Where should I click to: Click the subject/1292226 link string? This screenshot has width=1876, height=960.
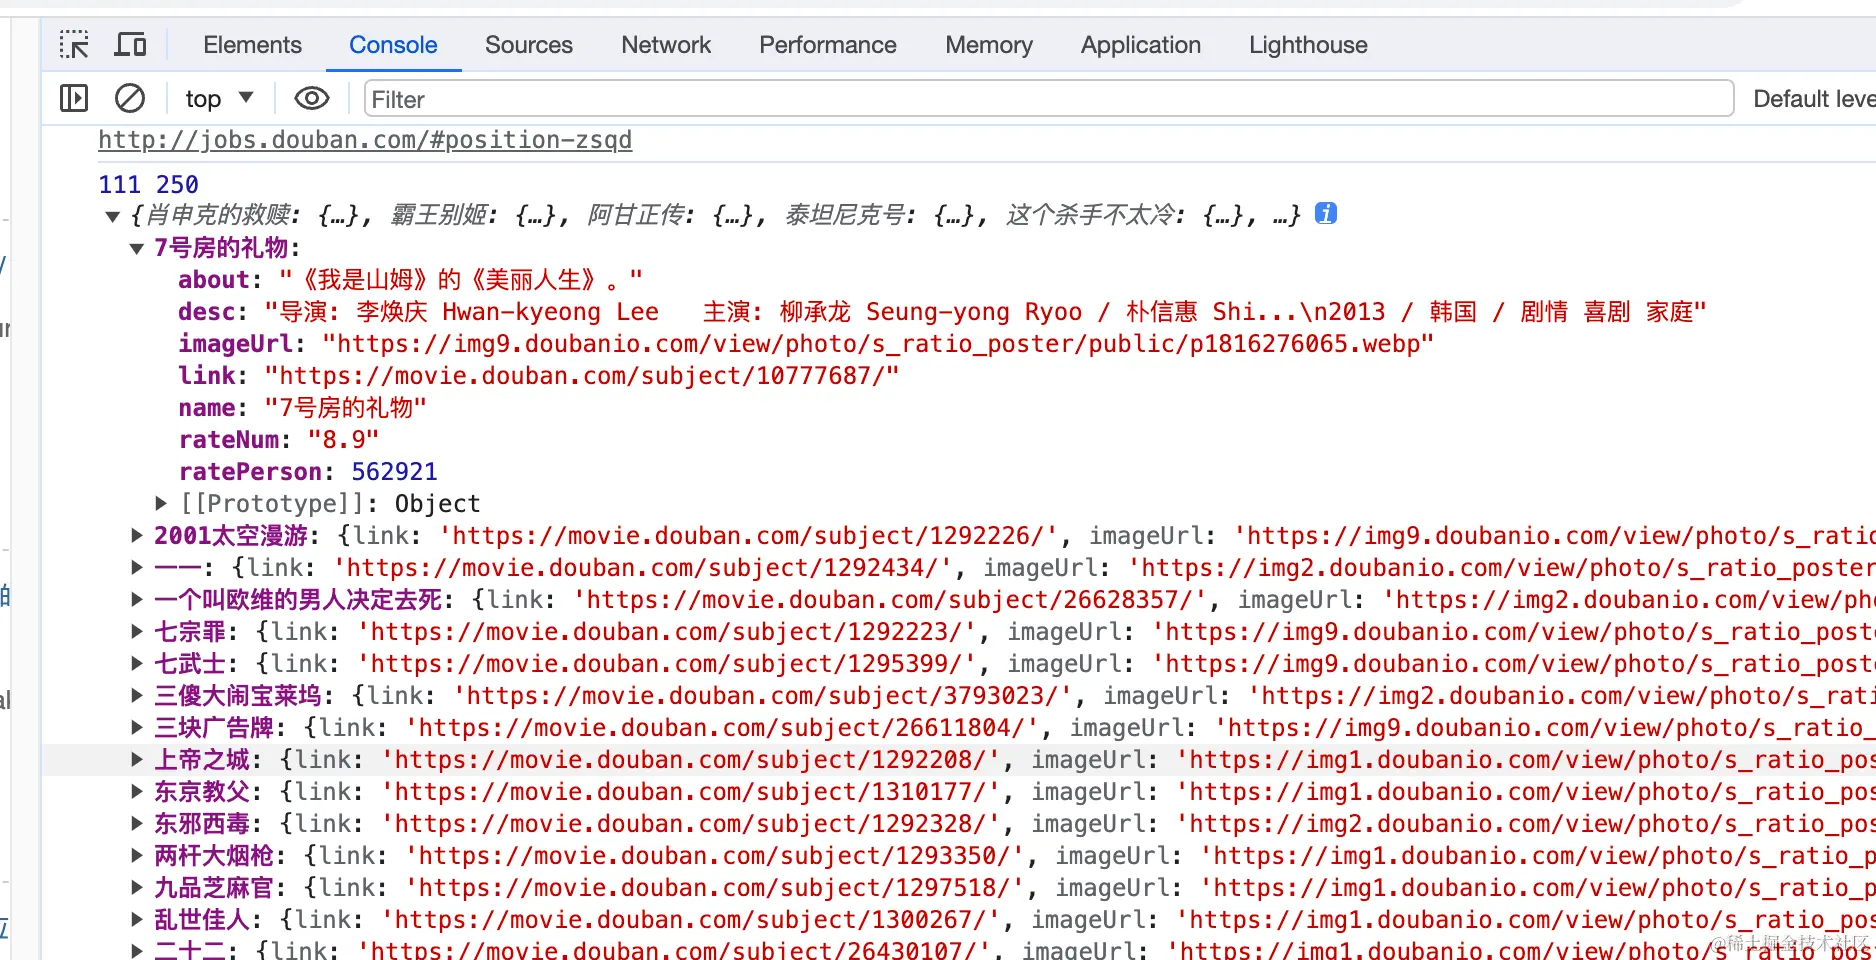click(749, 536)
